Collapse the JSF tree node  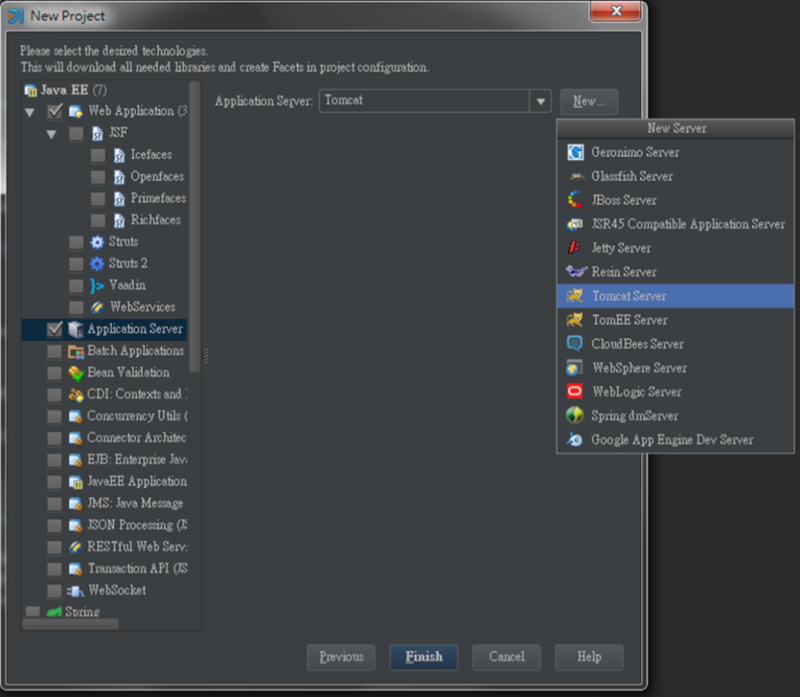point(51,133)
